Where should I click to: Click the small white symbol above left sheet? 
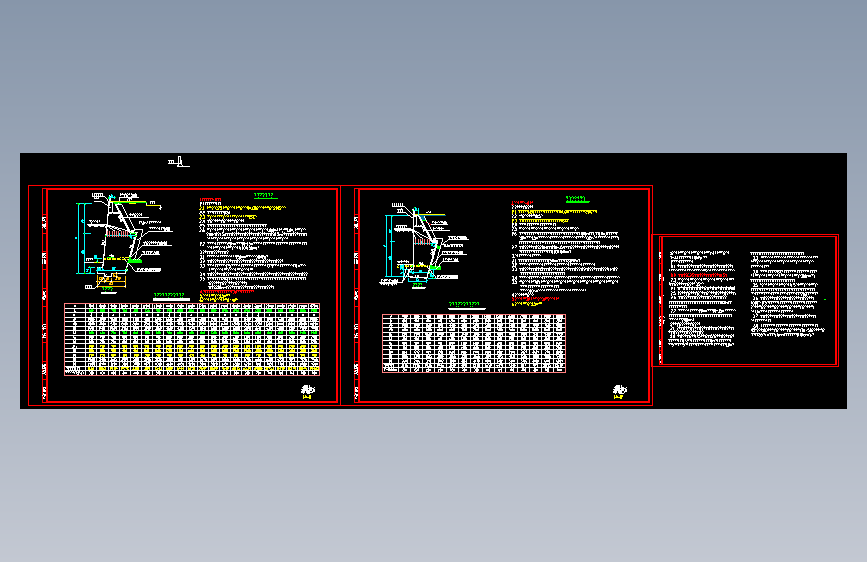[x=179, y=162]
